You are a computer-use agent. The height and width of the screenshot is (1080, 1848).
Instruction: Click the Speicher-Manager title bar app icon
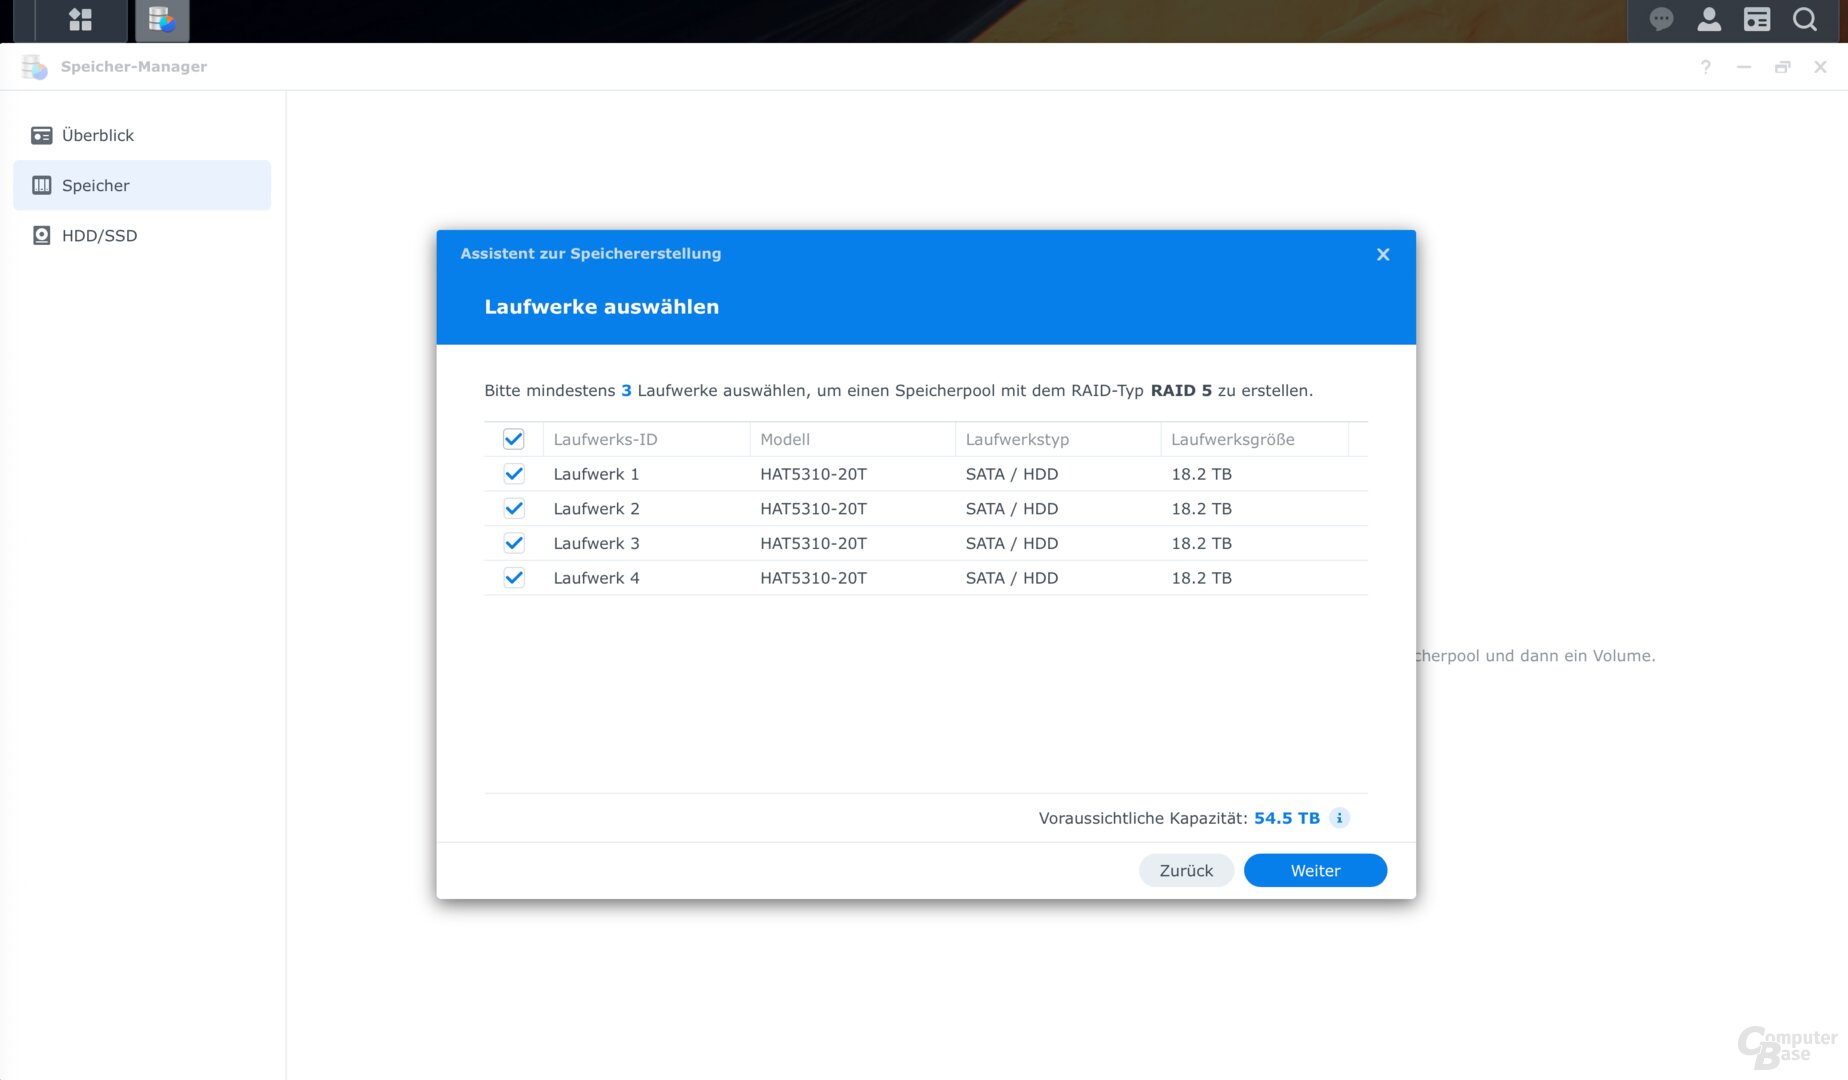coord(35,67)
